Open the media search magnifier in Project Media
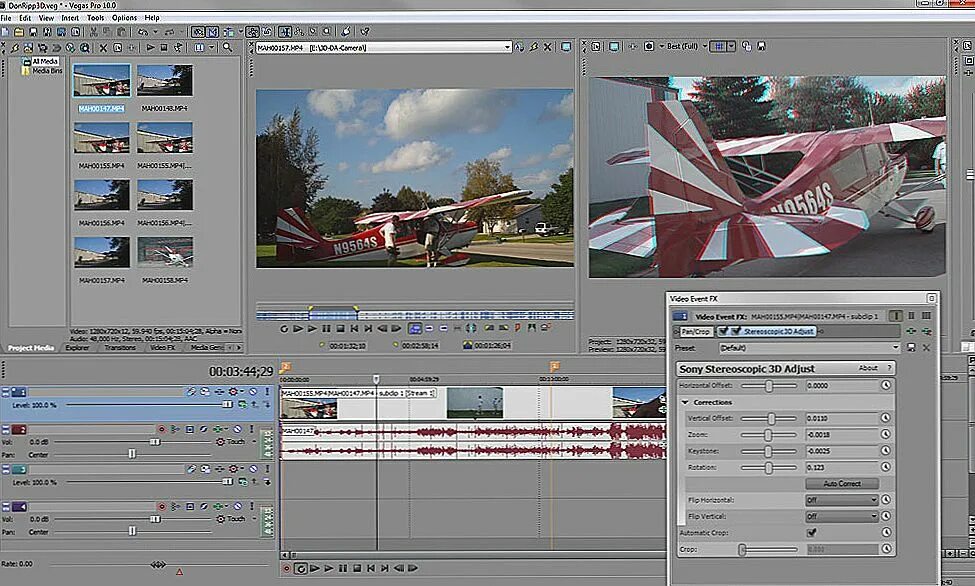Screen dimensions: 975x586 tap(228, 47)
